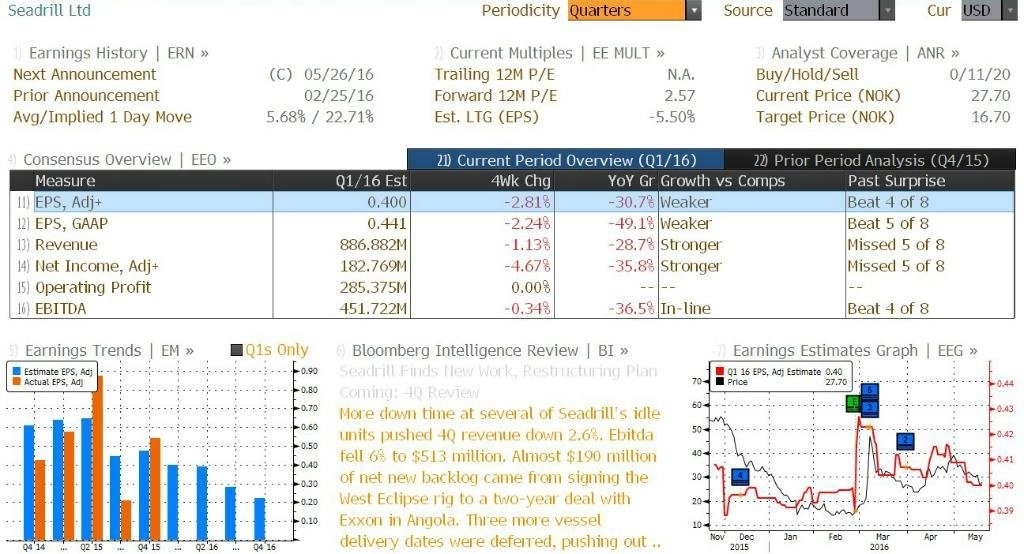Click the red EPS Adj Estimate legend icon

coord(720,372)
